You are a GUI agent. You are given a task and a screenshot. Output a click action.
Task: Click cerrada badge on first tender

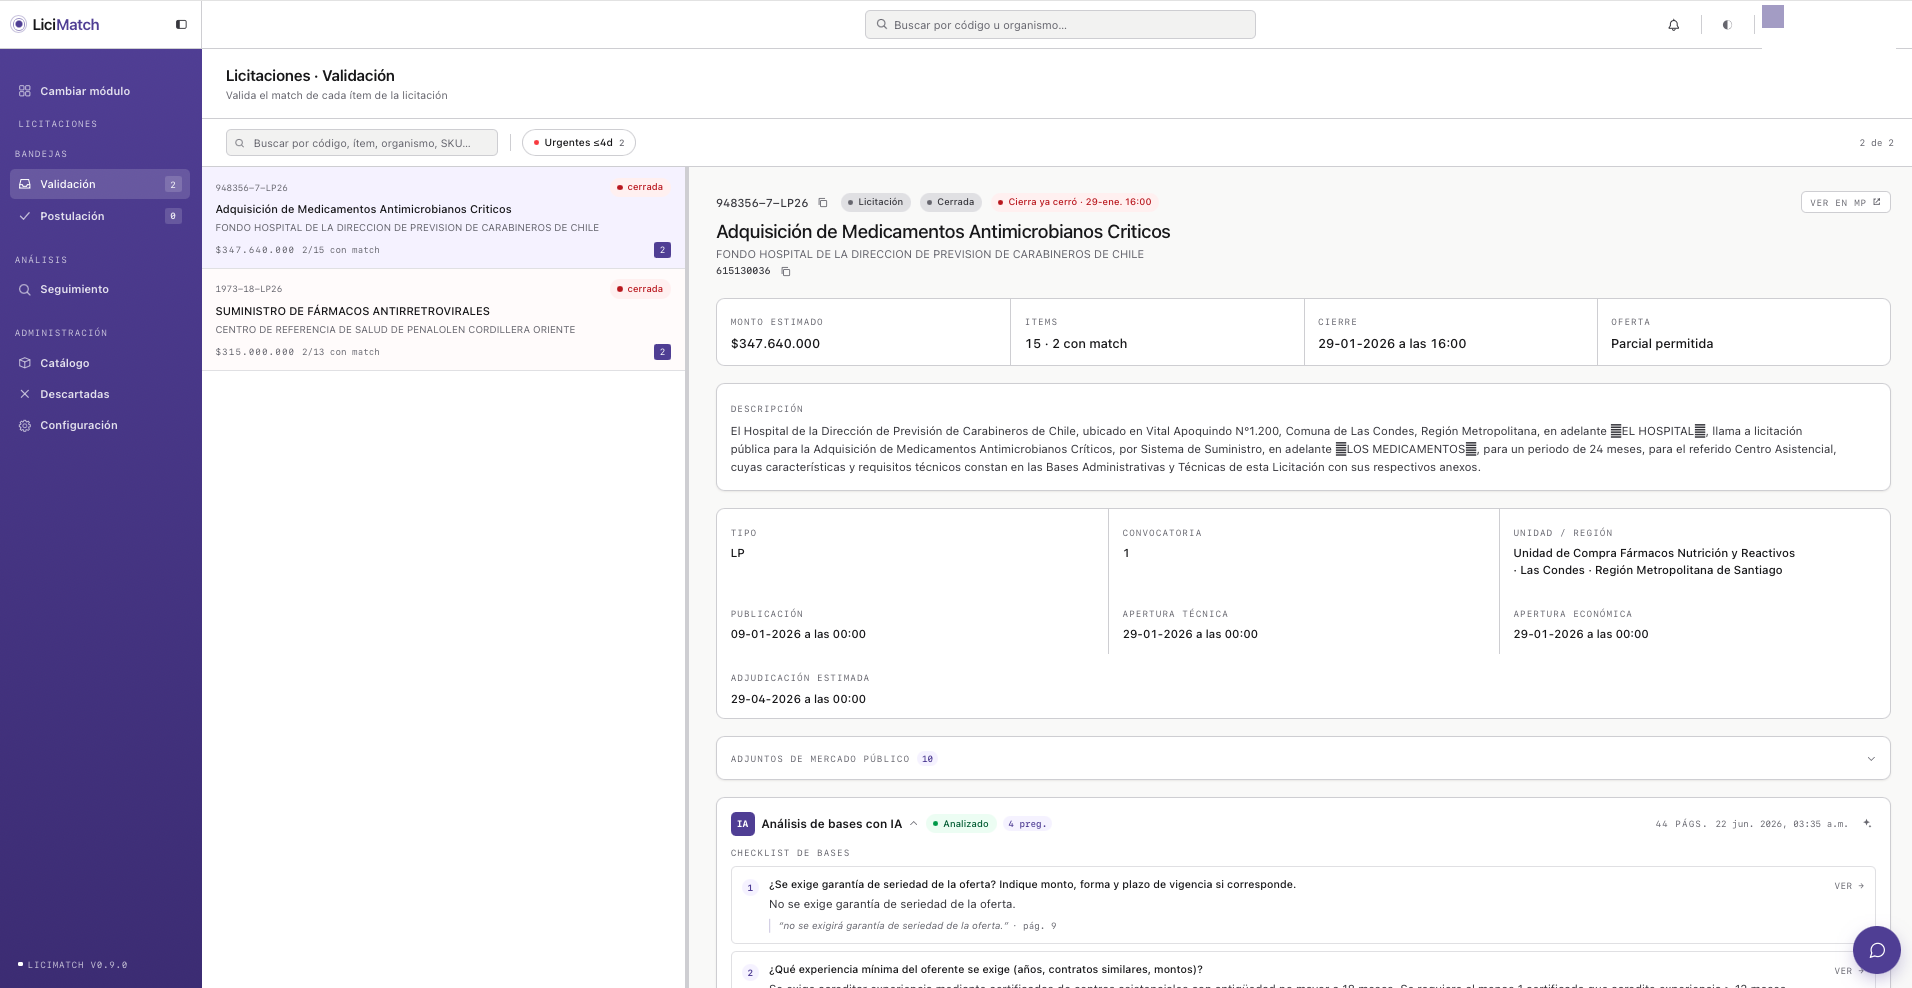(x=640, y=187)
